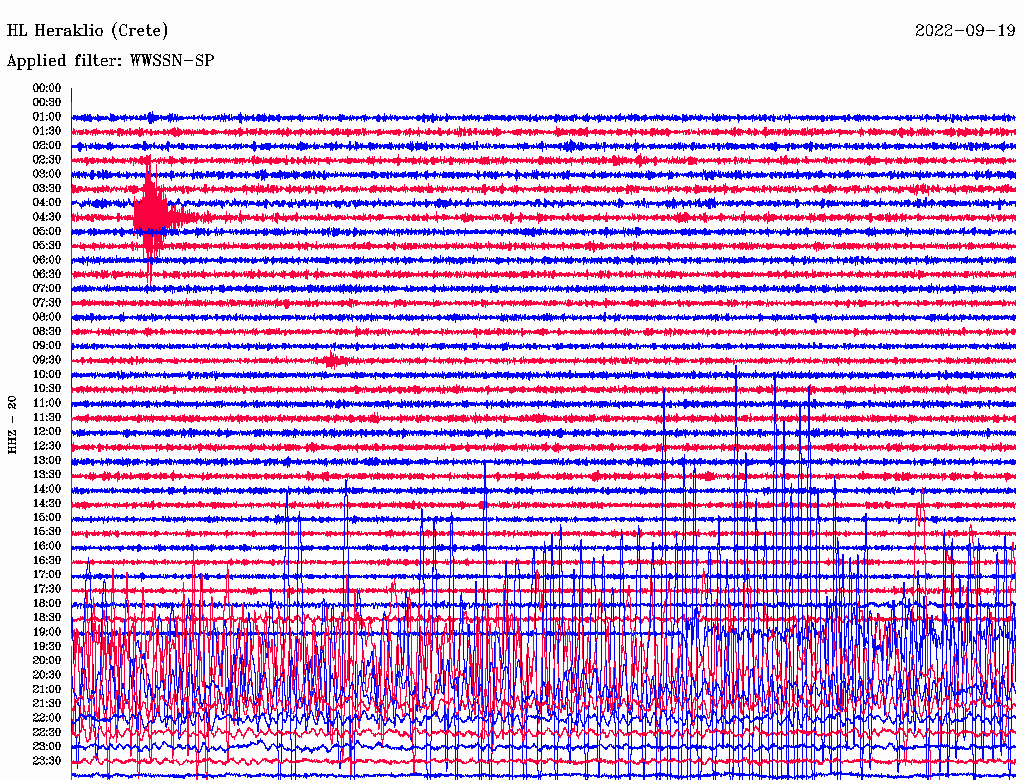Select the 15:30 time label
Screen dimensions: 1024x780
[x=47, y=532]
